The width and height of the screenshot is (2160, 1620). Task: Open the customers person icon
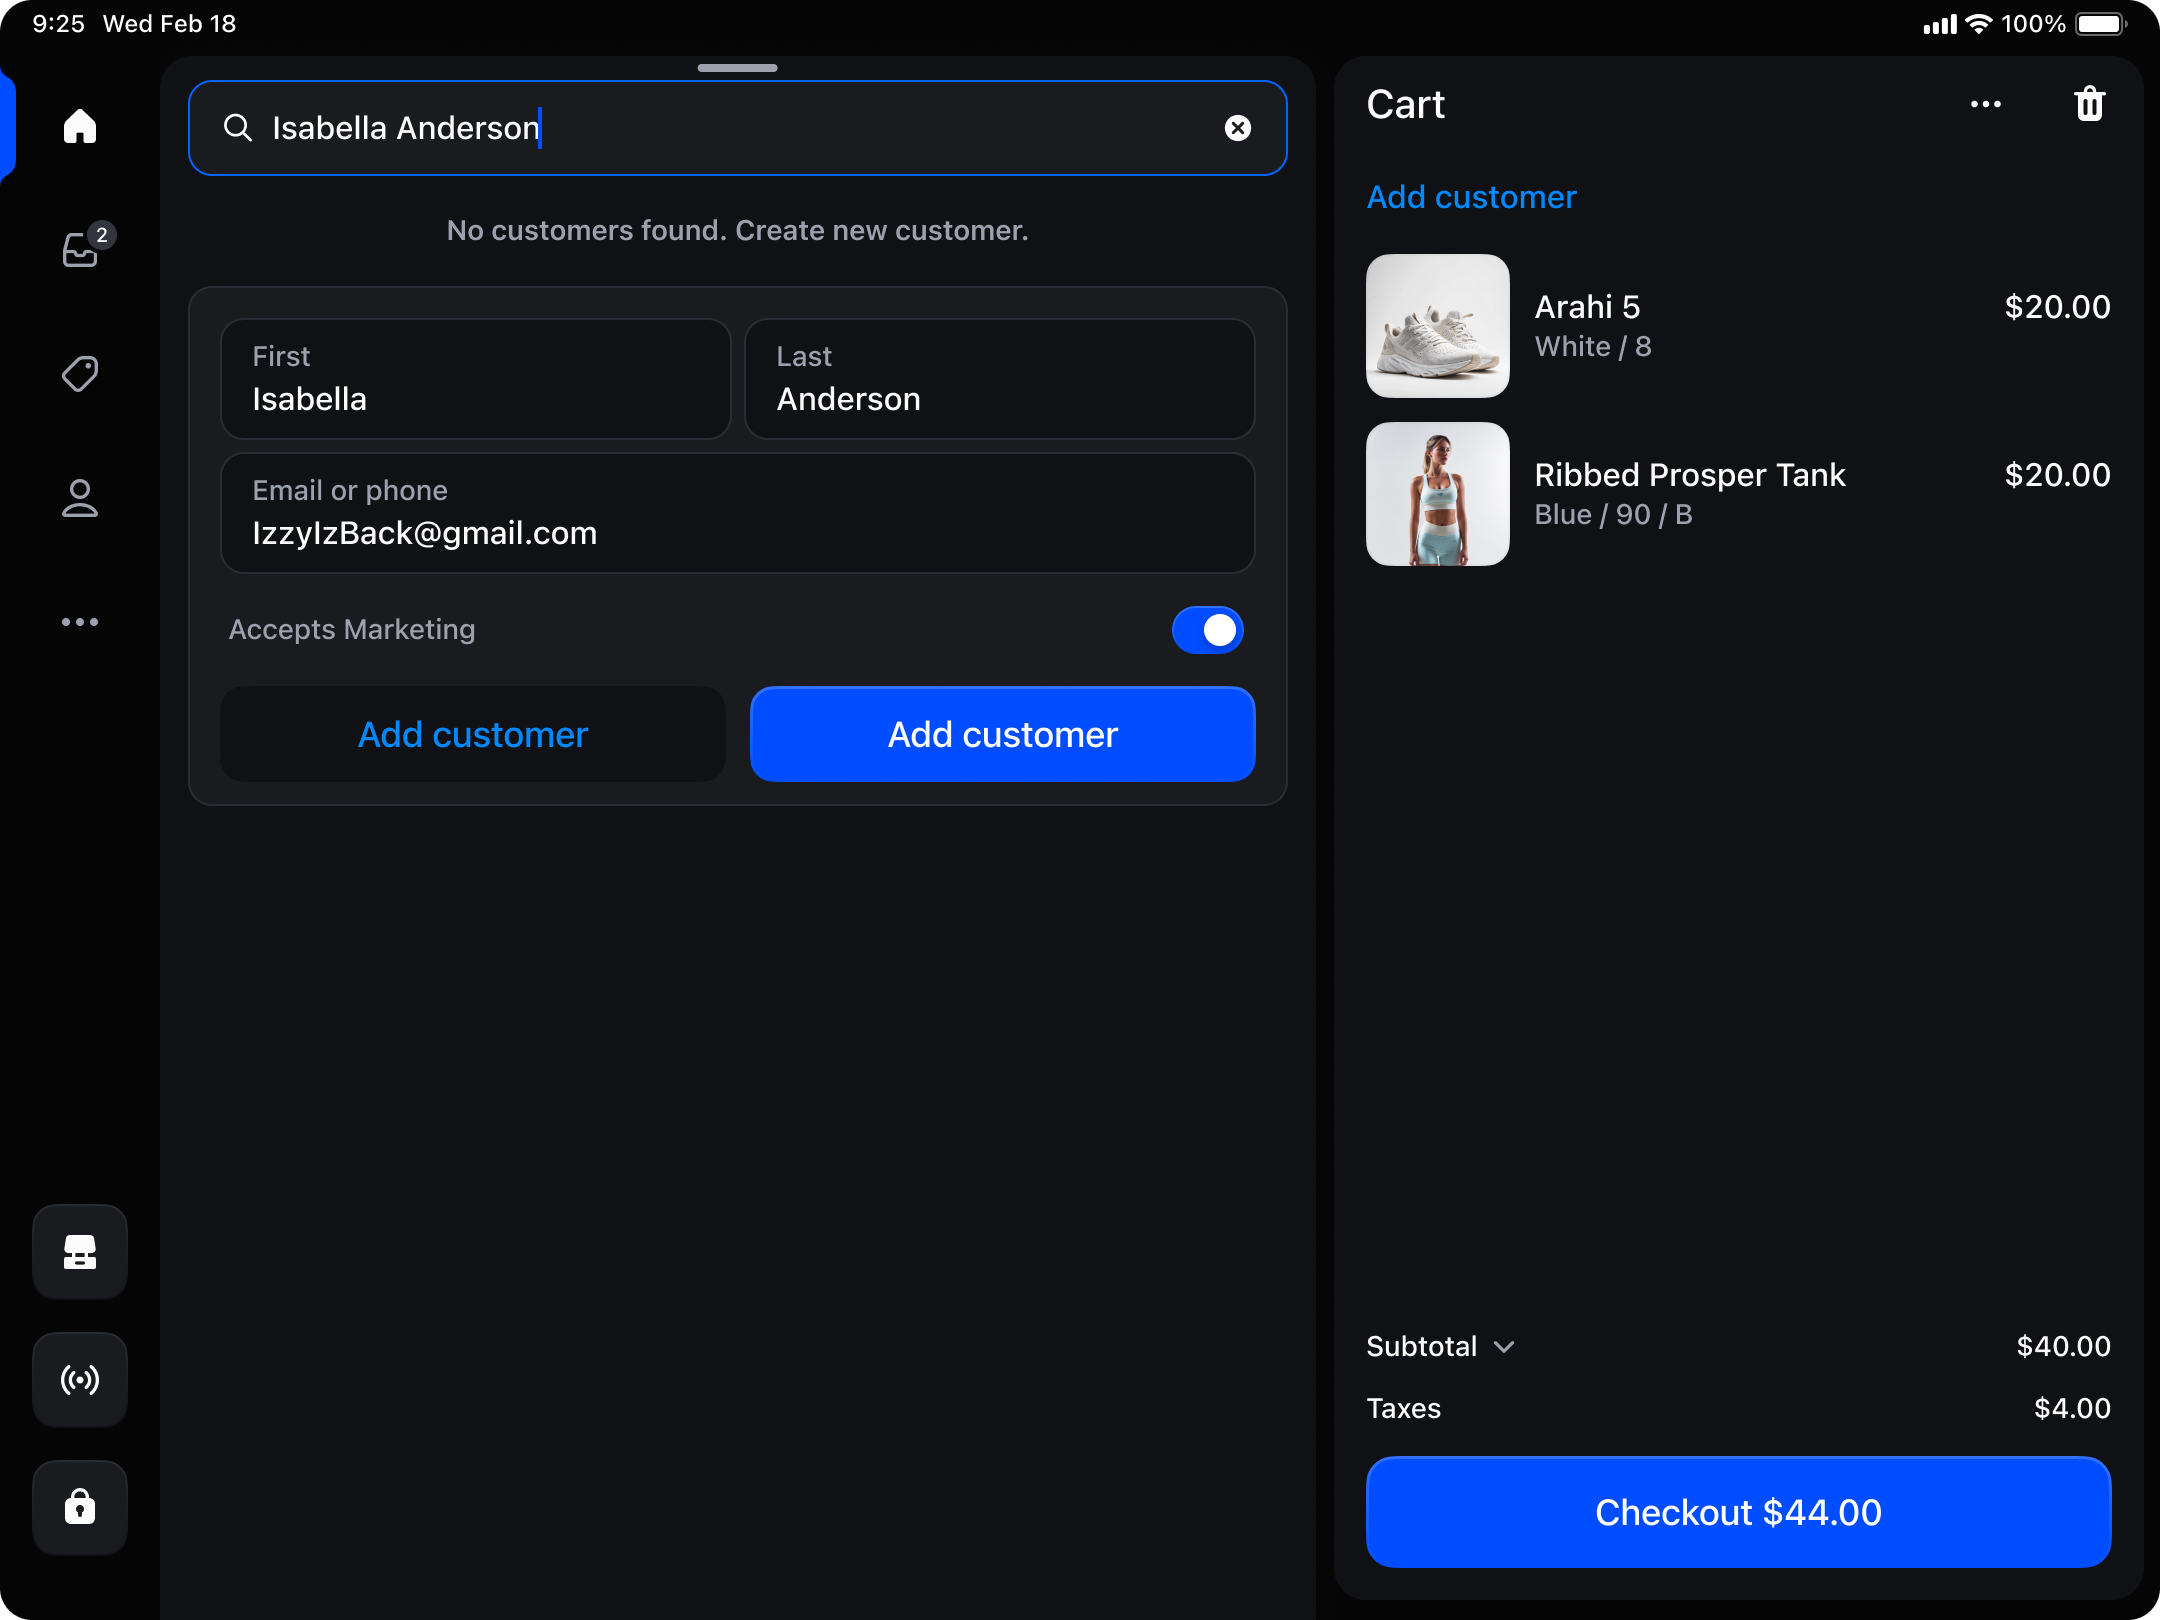(x=80, y=498)
